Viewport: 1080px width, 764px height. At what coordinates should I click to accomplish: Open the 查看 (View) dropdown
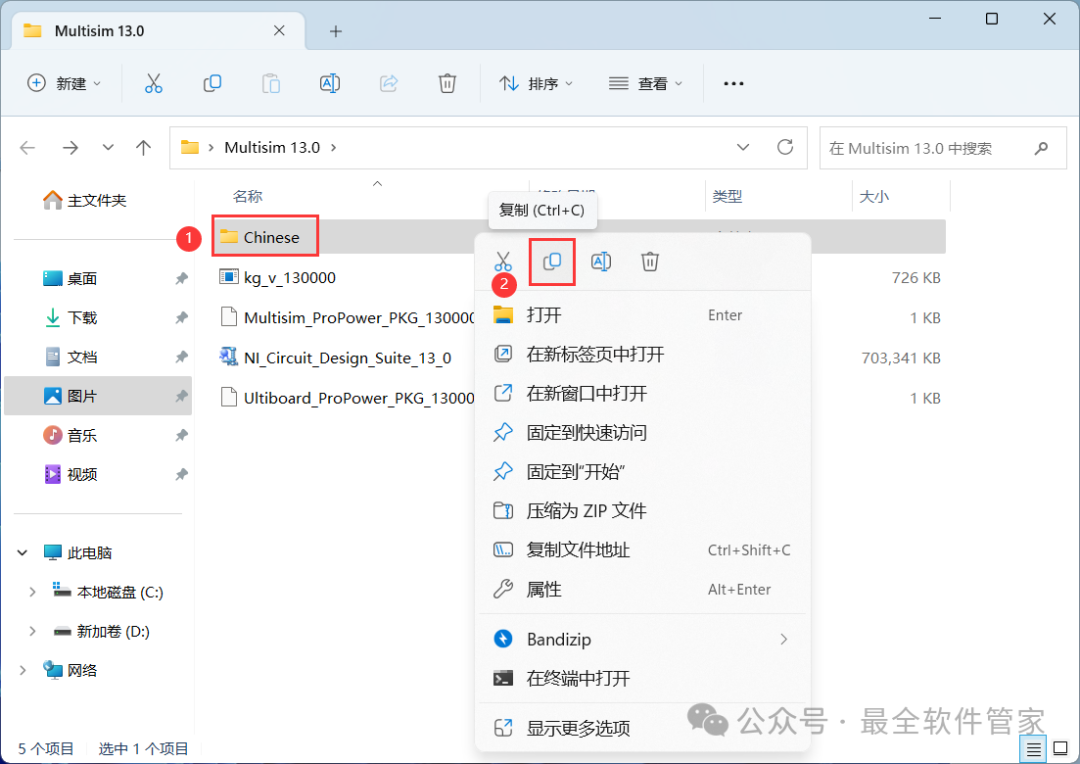pos(645,83)
